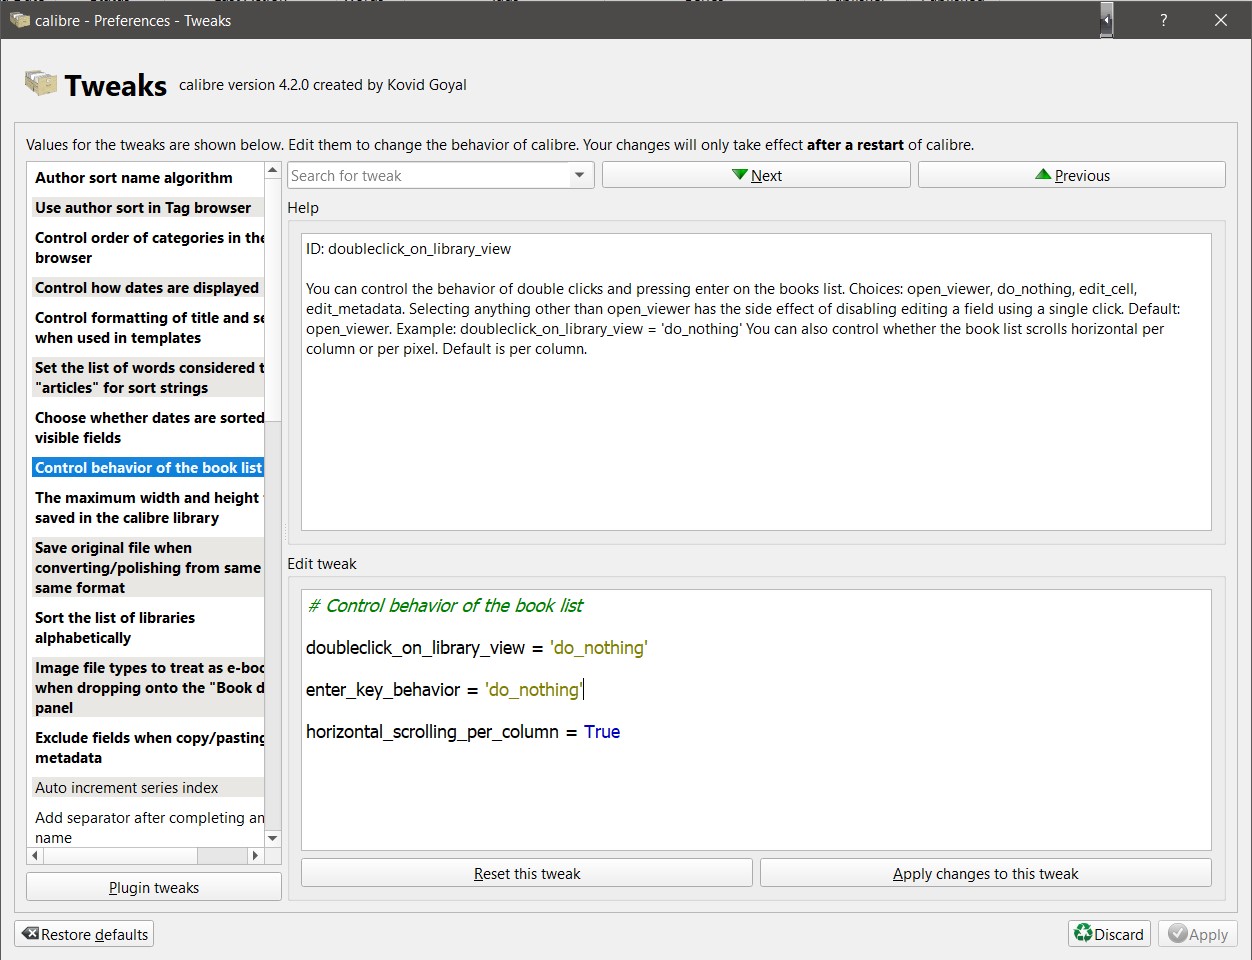Select Auto increment series index tweak
1252x960 pixels.
click(x=148, y=788)
